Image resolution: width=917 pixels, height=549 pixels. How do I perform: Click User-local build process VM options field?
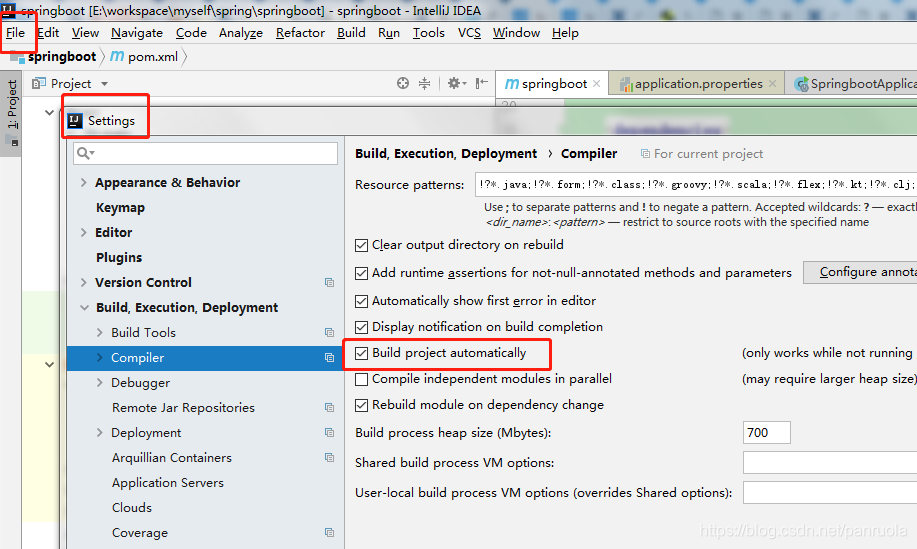point(830,492)
